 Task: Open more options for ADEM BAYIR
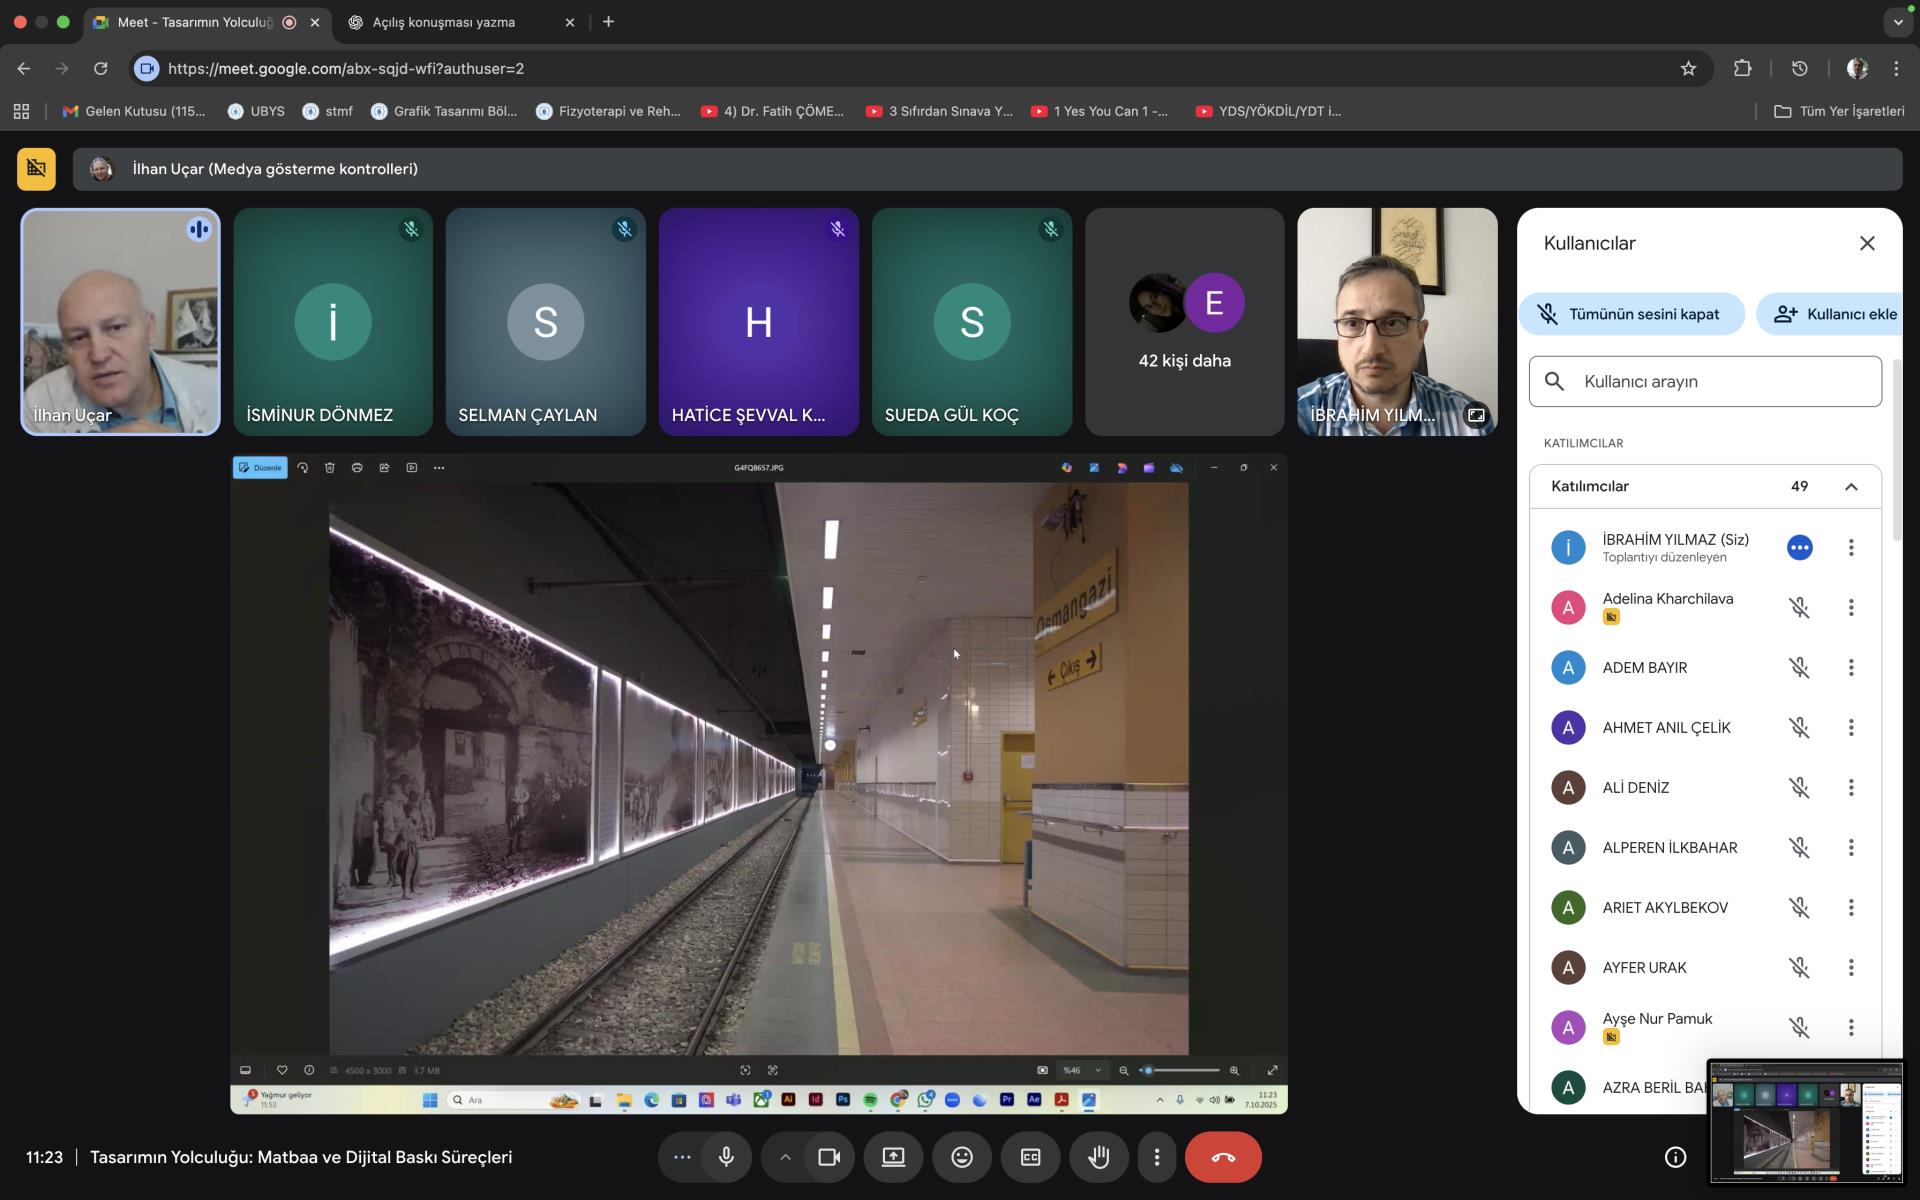(1850, 667)
